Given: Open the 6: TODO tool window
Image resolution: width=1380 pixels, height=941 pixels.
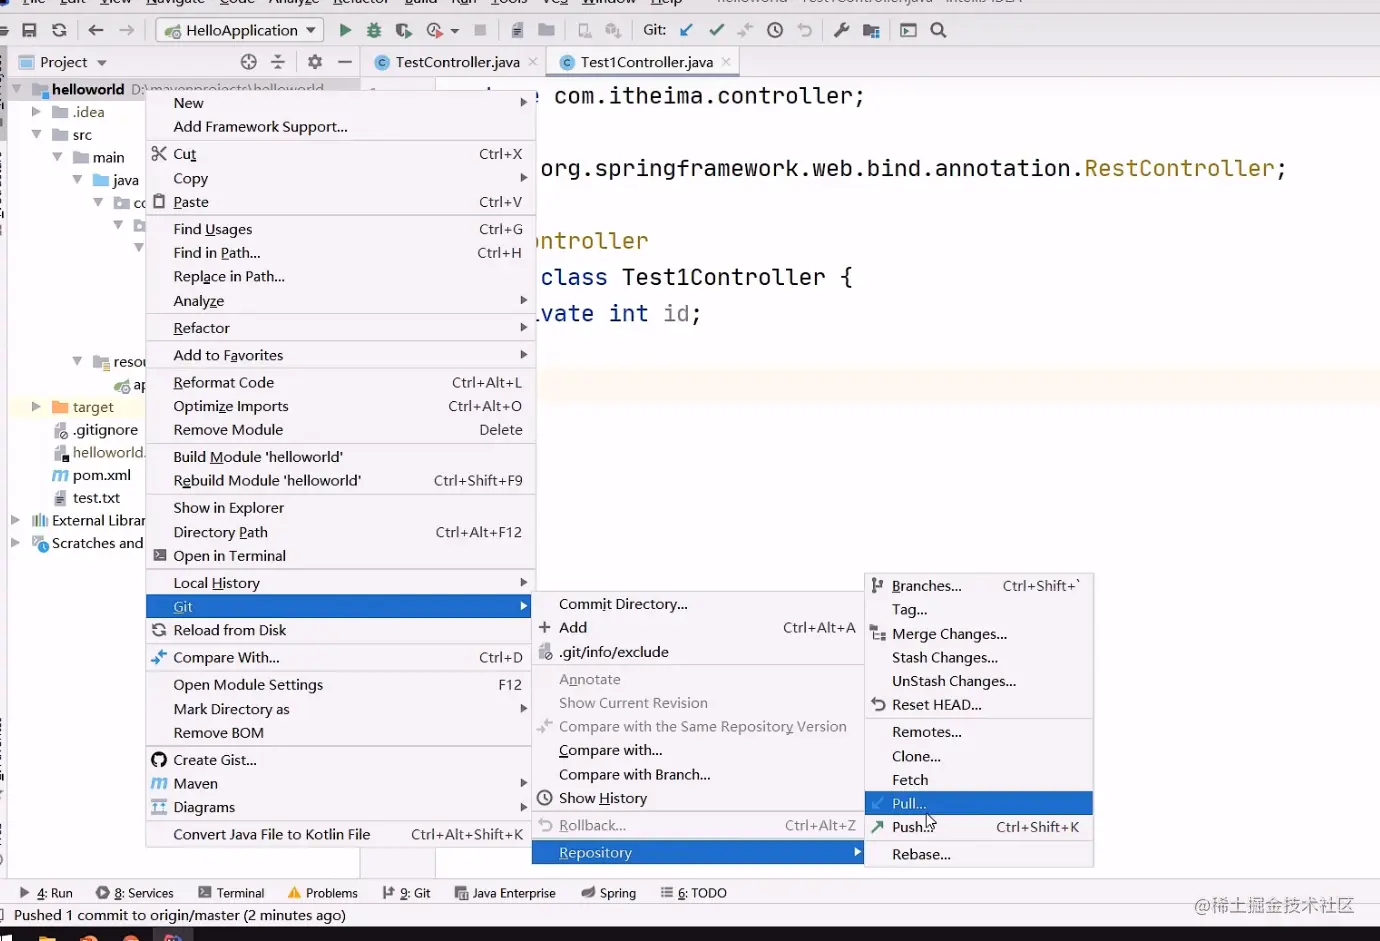Looking at the screenshot, I should pyautogui.click(x=693, y=893).
